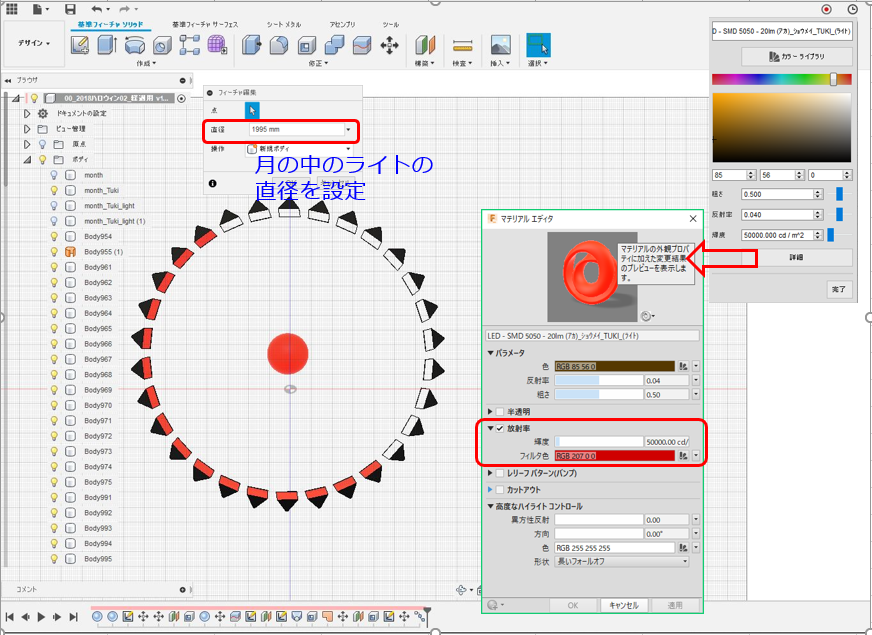Open the デザイン workspace dropdown
Viewport: 872px width, 635px height.
click(x=34, y=43)
